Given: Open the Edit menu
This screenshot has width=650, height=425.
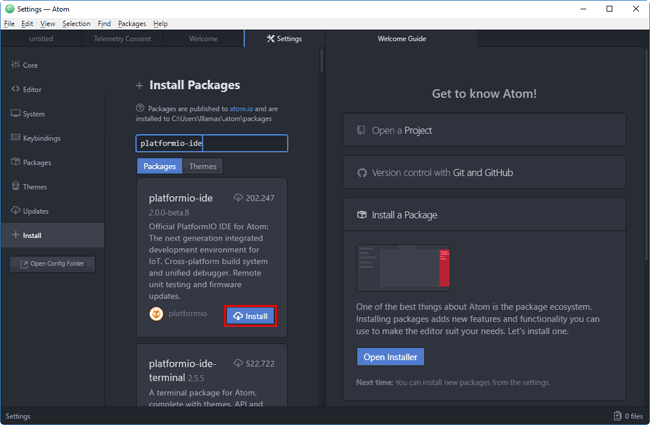Looking at the screenshot, I should (27, 24).
